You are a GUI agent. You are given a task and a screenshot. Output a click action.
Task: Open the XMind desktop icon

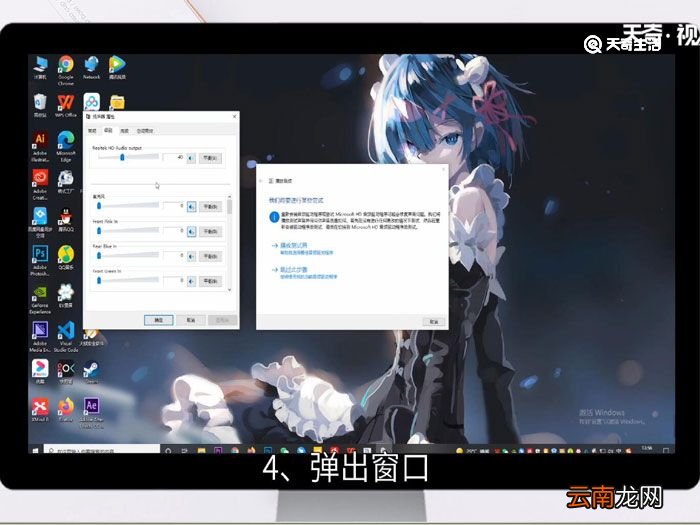[40, 410]
